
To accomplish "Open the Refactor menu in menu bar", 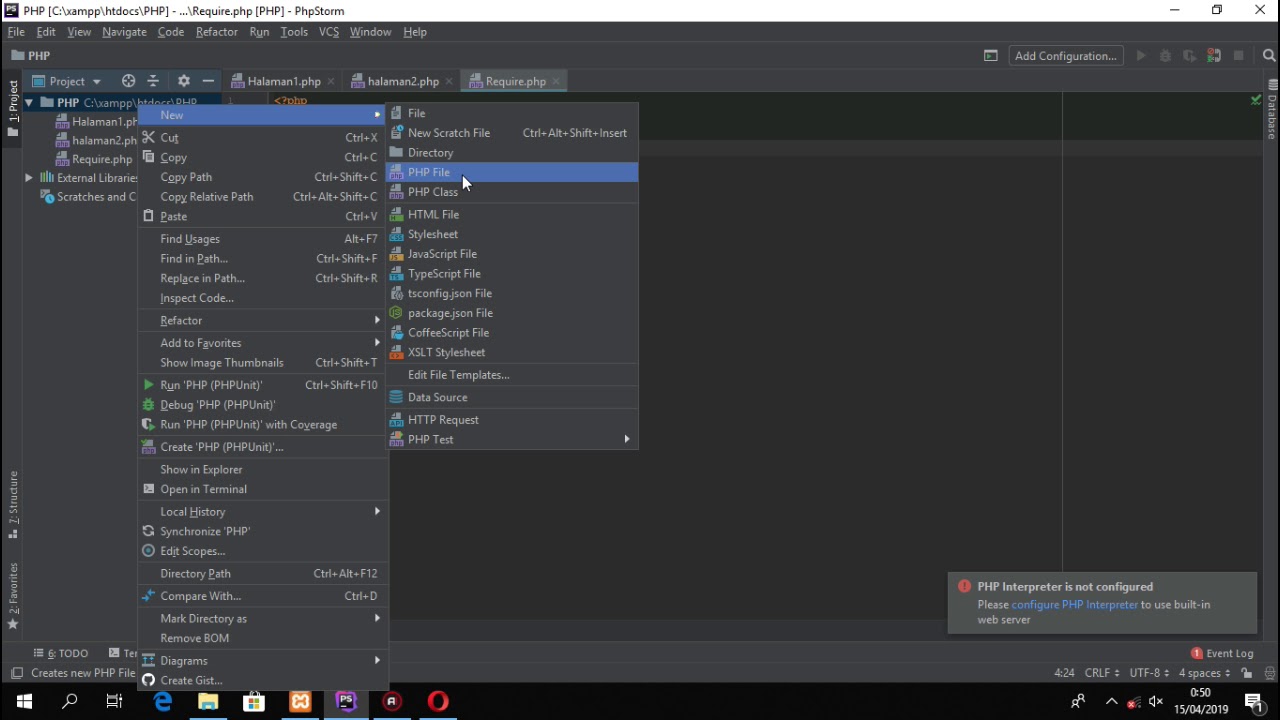I will click(x=217, y=32).
